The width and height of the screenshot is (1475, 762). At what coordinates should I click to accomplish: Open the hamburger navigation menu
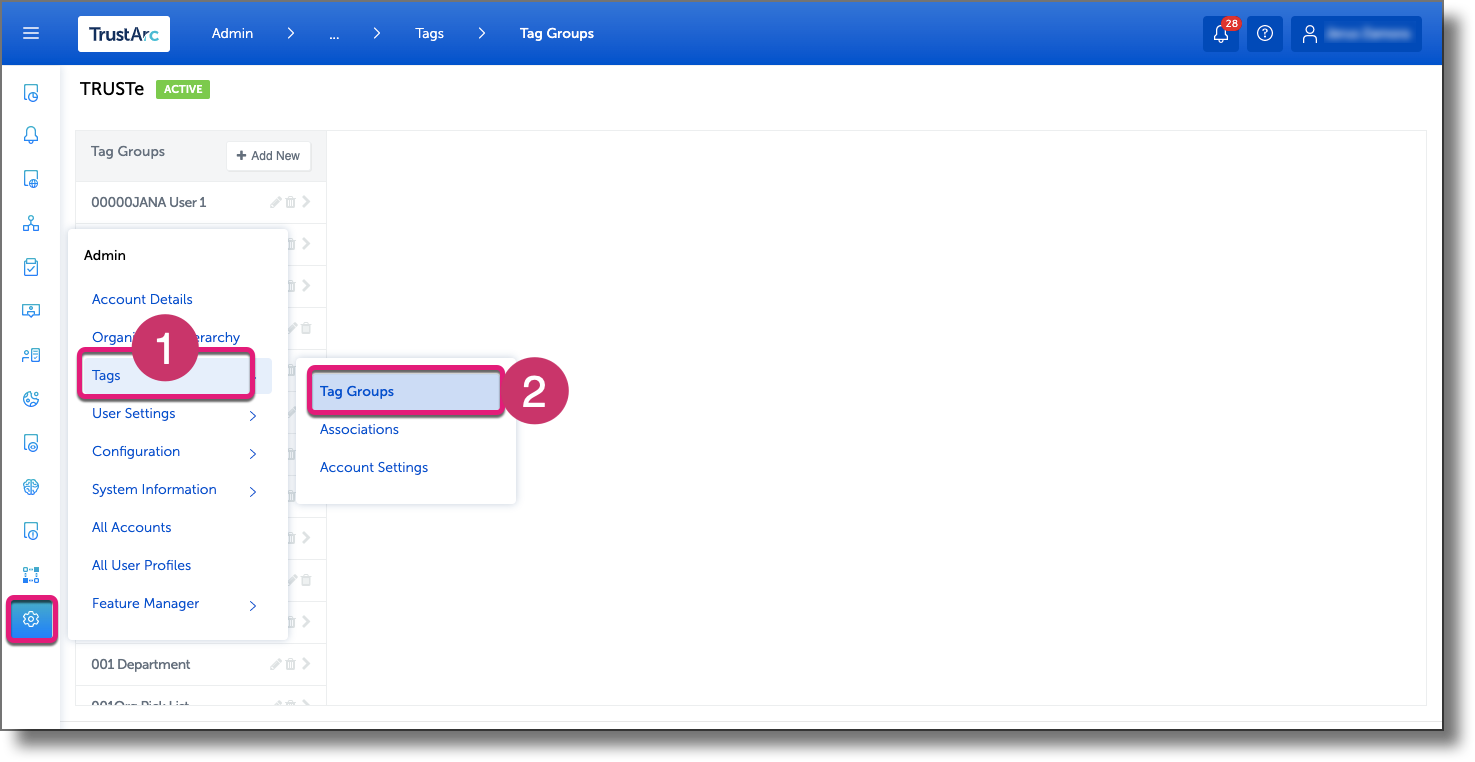pyautogui.click(x=31, y=33)
